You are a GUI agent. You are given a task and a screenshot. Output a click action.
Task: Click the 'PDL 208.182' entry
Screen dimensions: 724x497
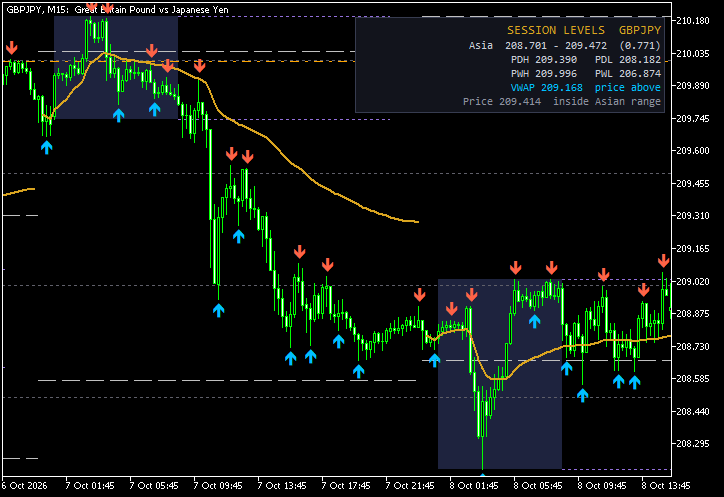coord(628,60)
